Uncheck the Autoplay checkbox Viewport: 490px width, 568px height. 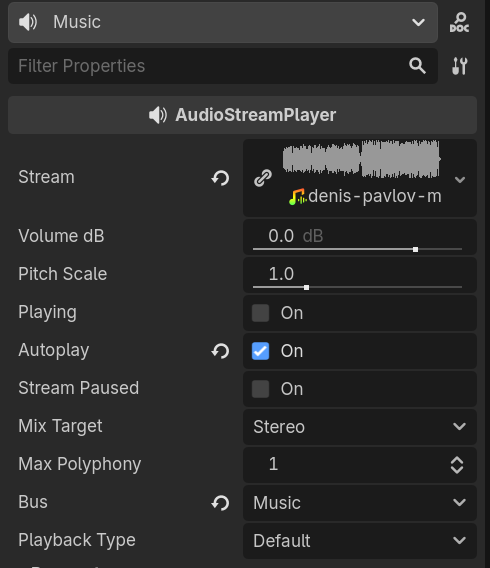coord(260,351)
